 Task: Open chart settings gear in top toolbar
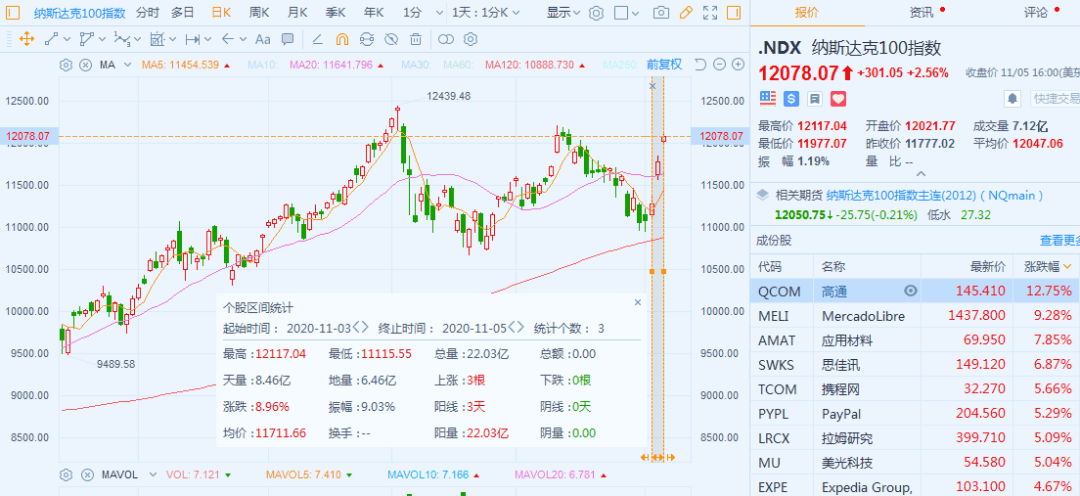[x=596, y=12]
